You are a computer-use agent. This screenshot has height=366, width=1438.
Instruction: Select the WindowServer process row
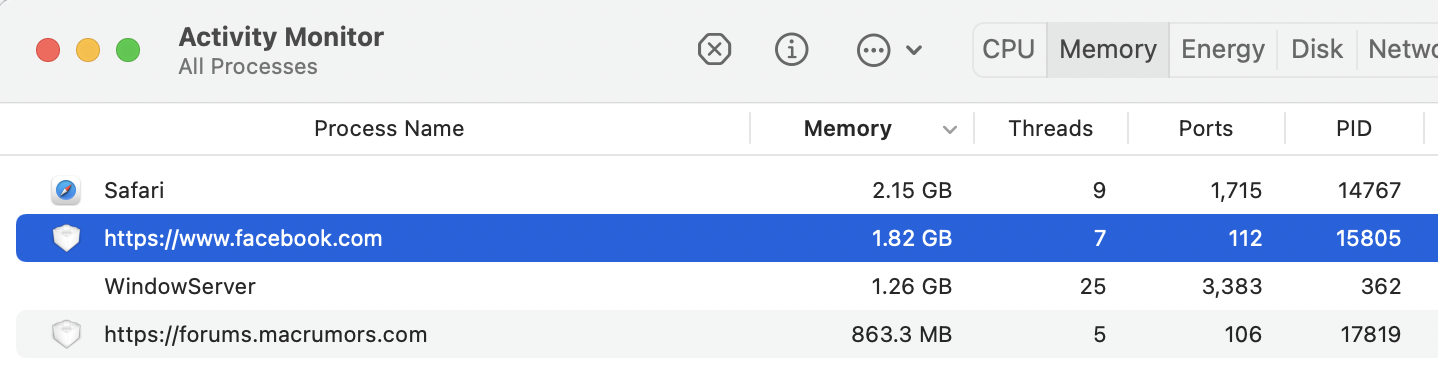pyautogui.click(x=719, y=286)
